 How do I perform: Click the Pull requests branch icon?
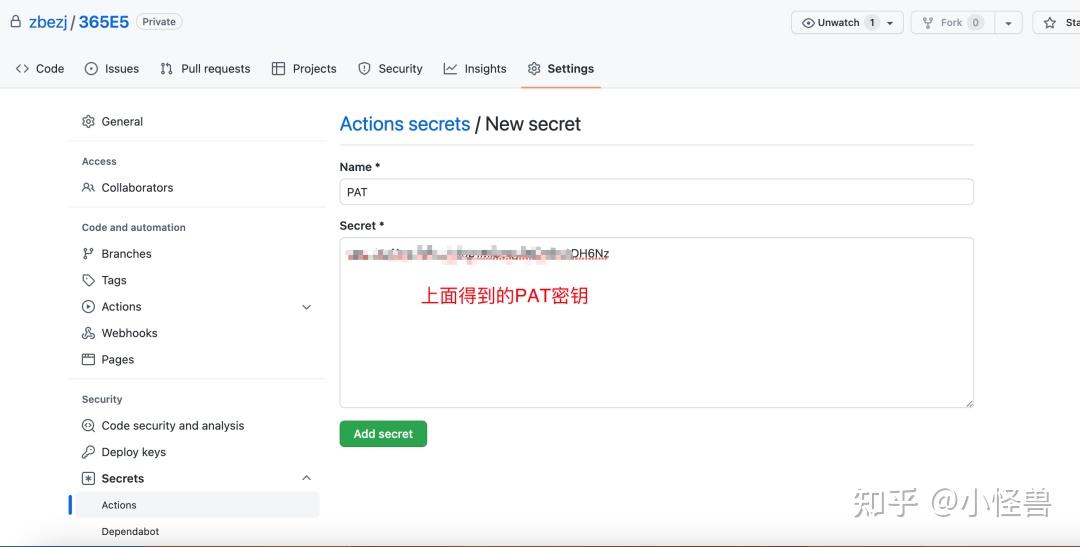coord(166,69)
